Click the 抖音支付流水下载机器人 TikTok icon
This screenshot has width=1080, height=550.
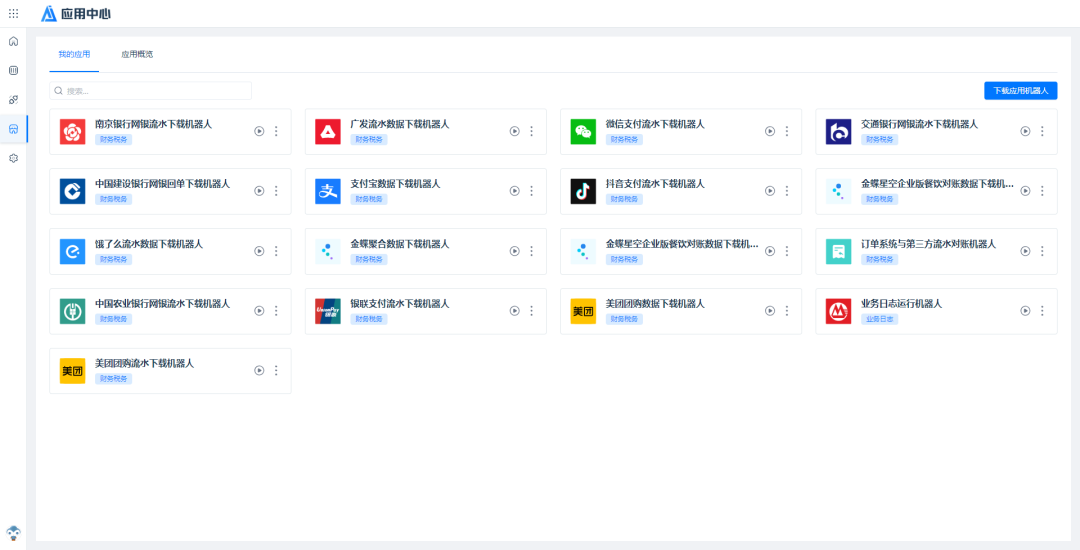pyautogui.click(x=583, y=191)
